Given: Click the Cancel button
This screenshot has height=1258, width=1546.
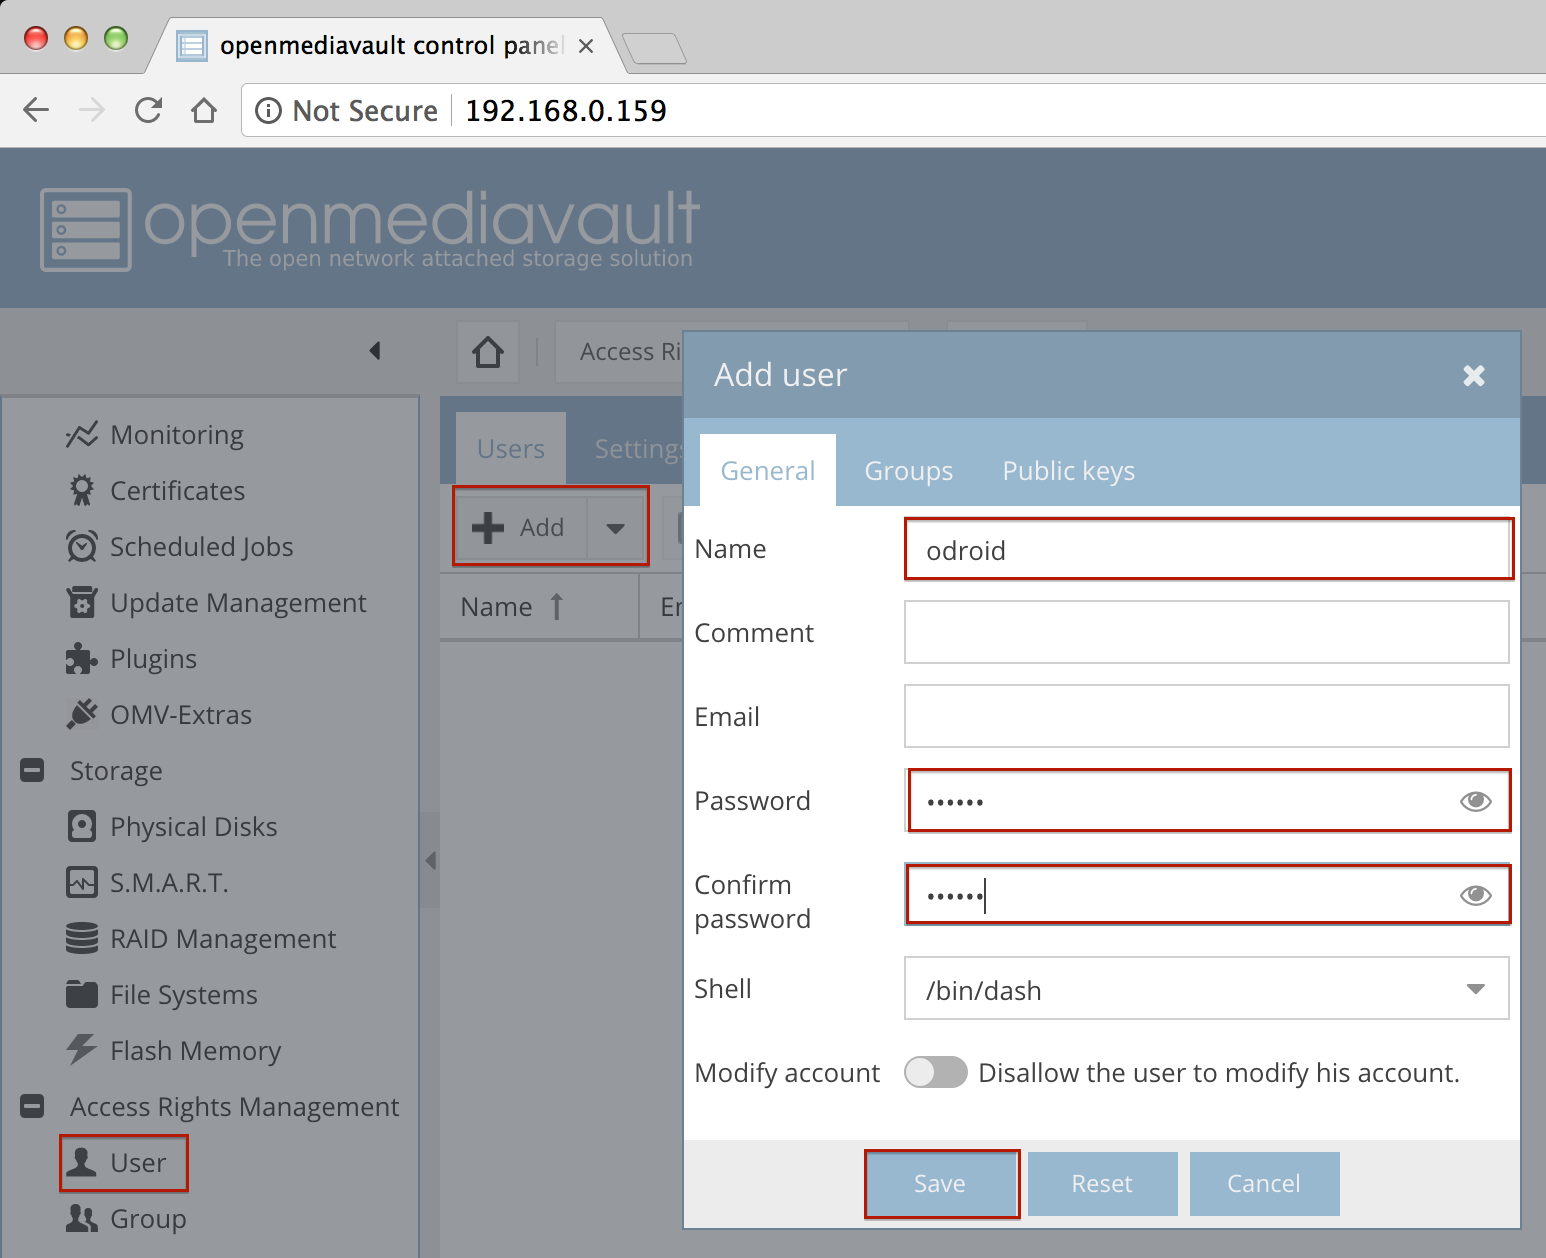Looking at the screenshot, I should click(1264, 1184).
